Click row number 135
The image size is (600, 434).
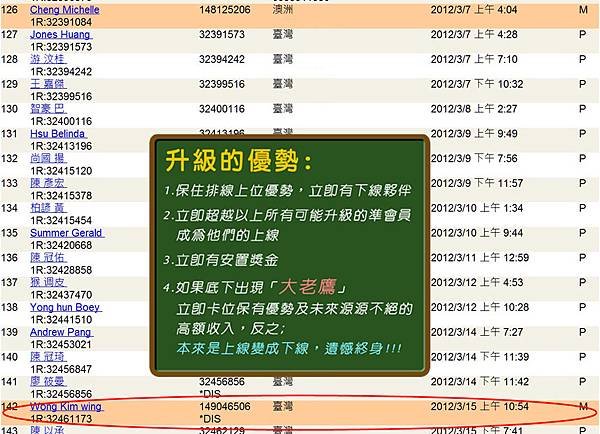click(9, 233)
